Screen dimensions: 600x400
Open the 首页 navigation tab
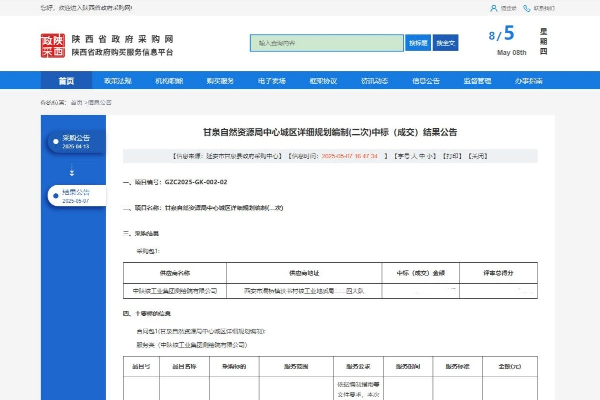[66, 81]
